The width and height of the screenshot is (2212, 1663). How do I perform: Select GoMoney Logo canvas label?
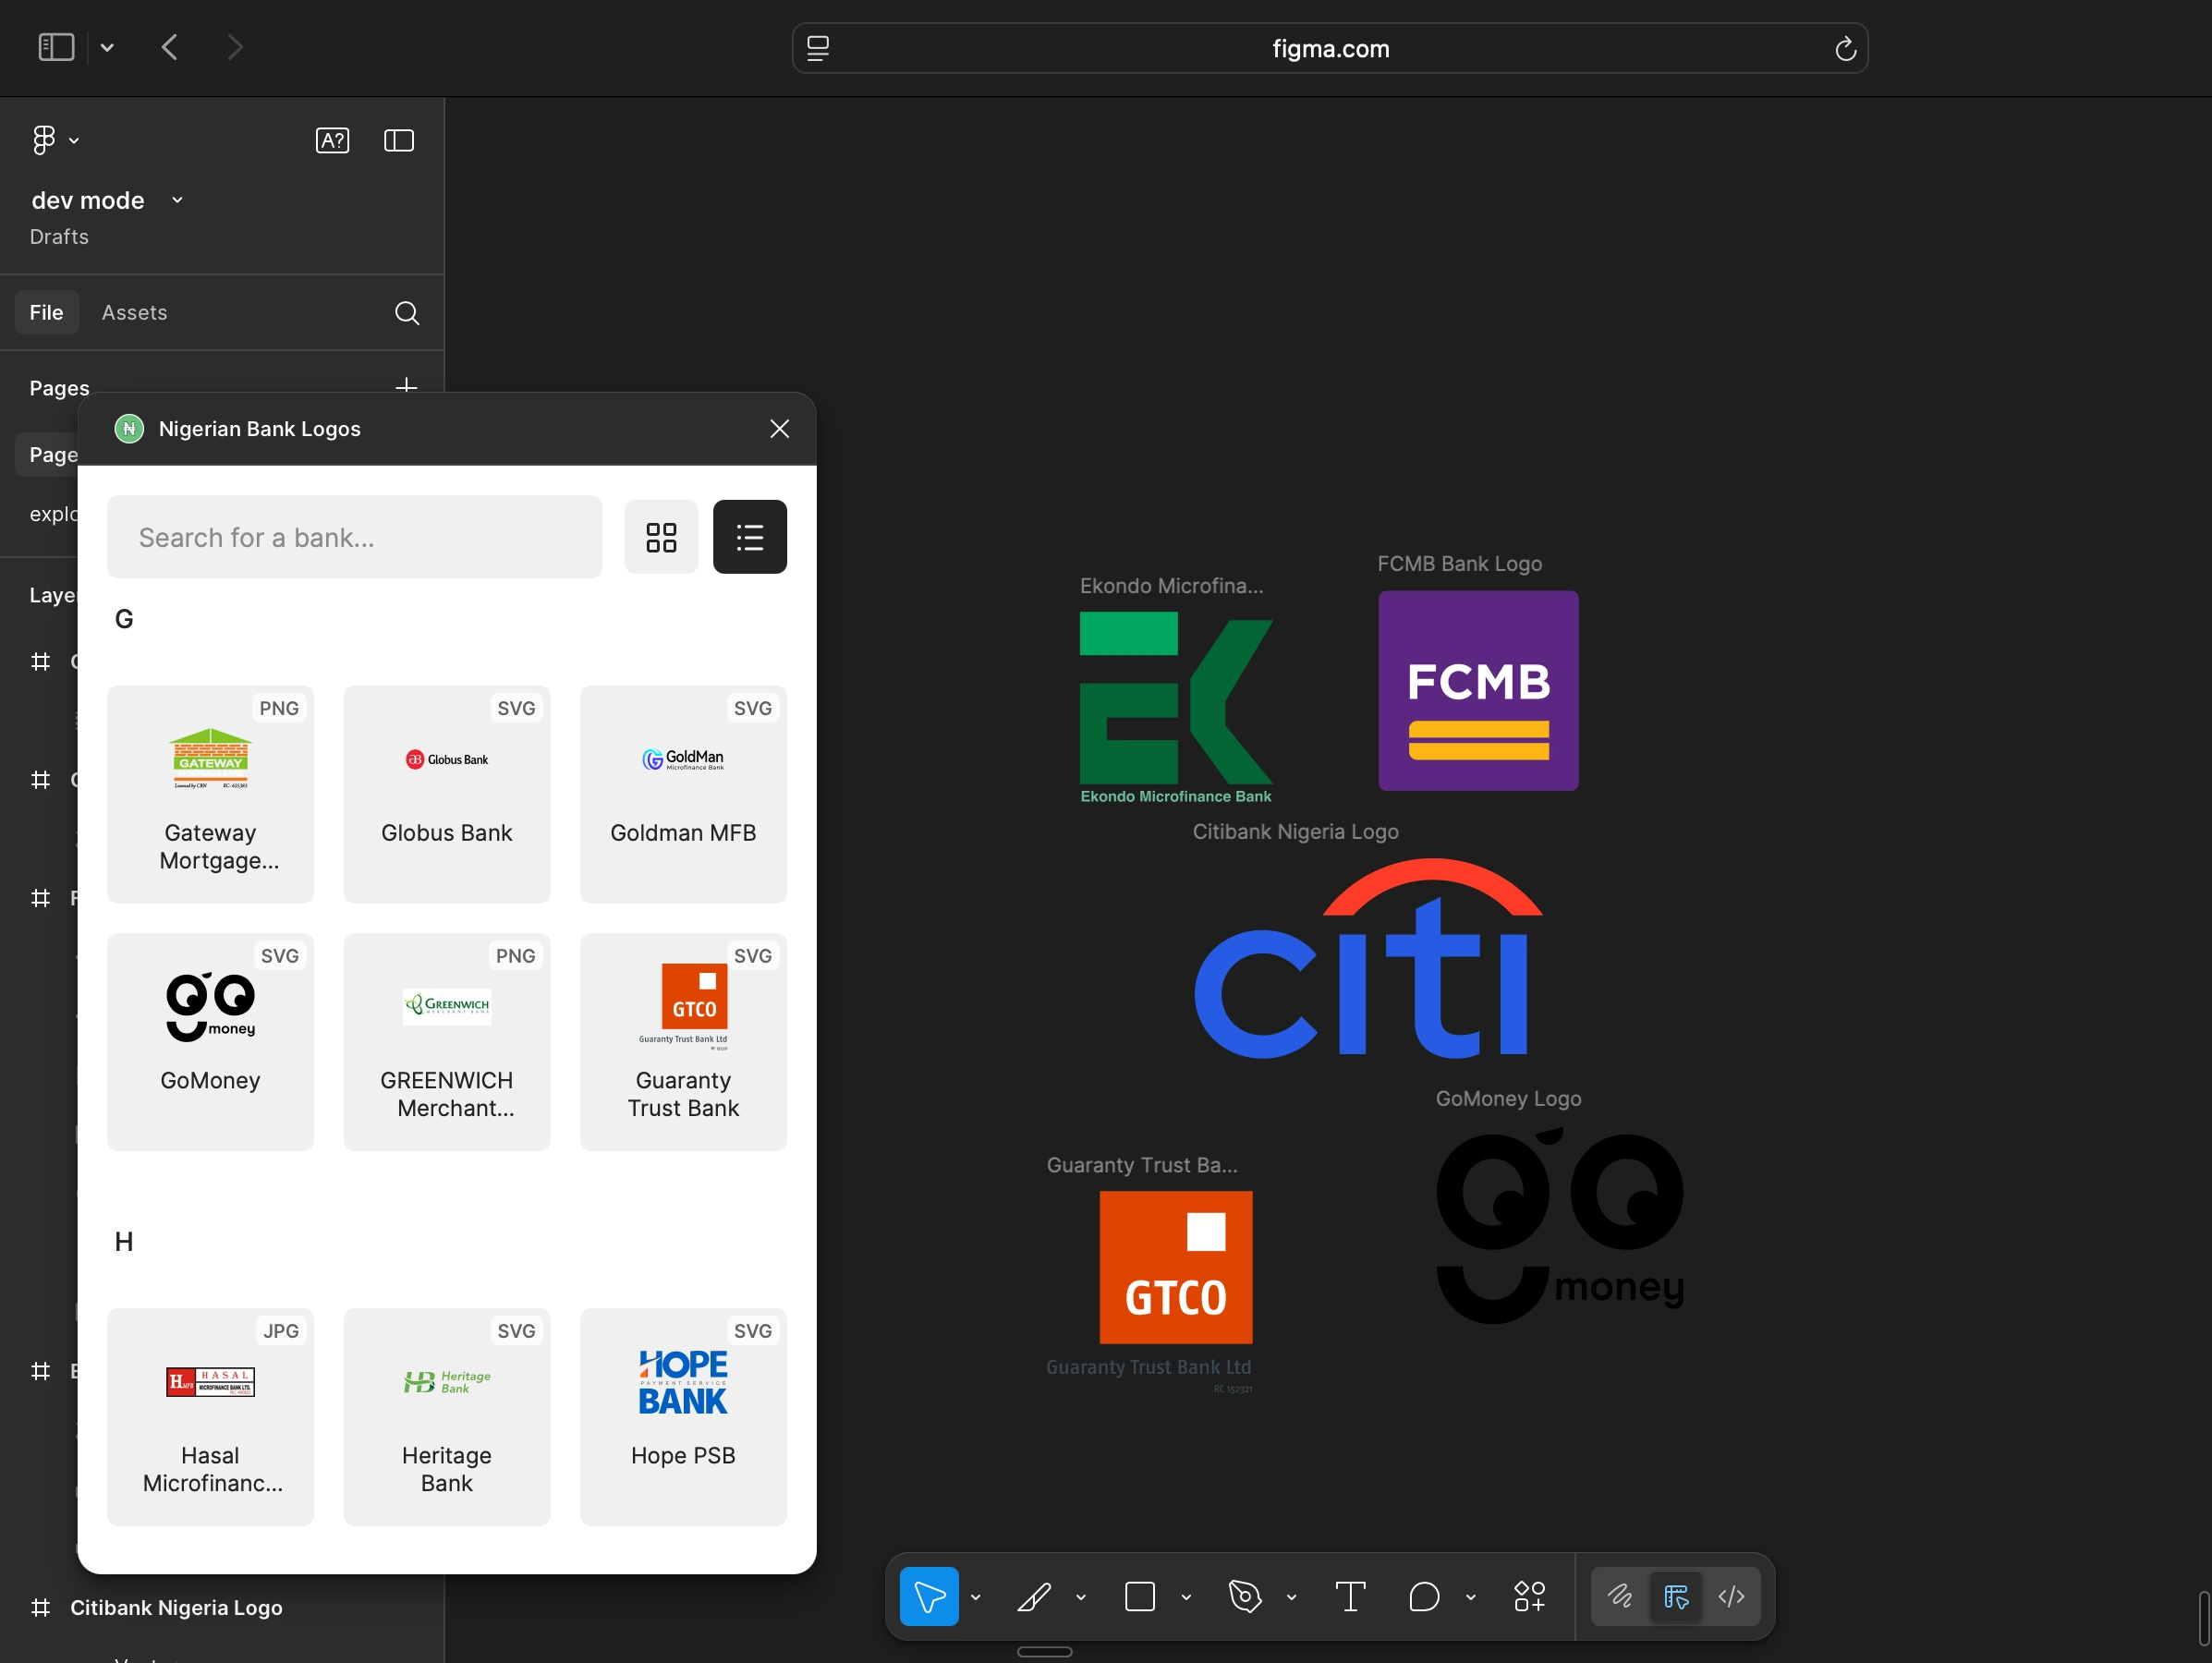(x=1508, y=1099)
